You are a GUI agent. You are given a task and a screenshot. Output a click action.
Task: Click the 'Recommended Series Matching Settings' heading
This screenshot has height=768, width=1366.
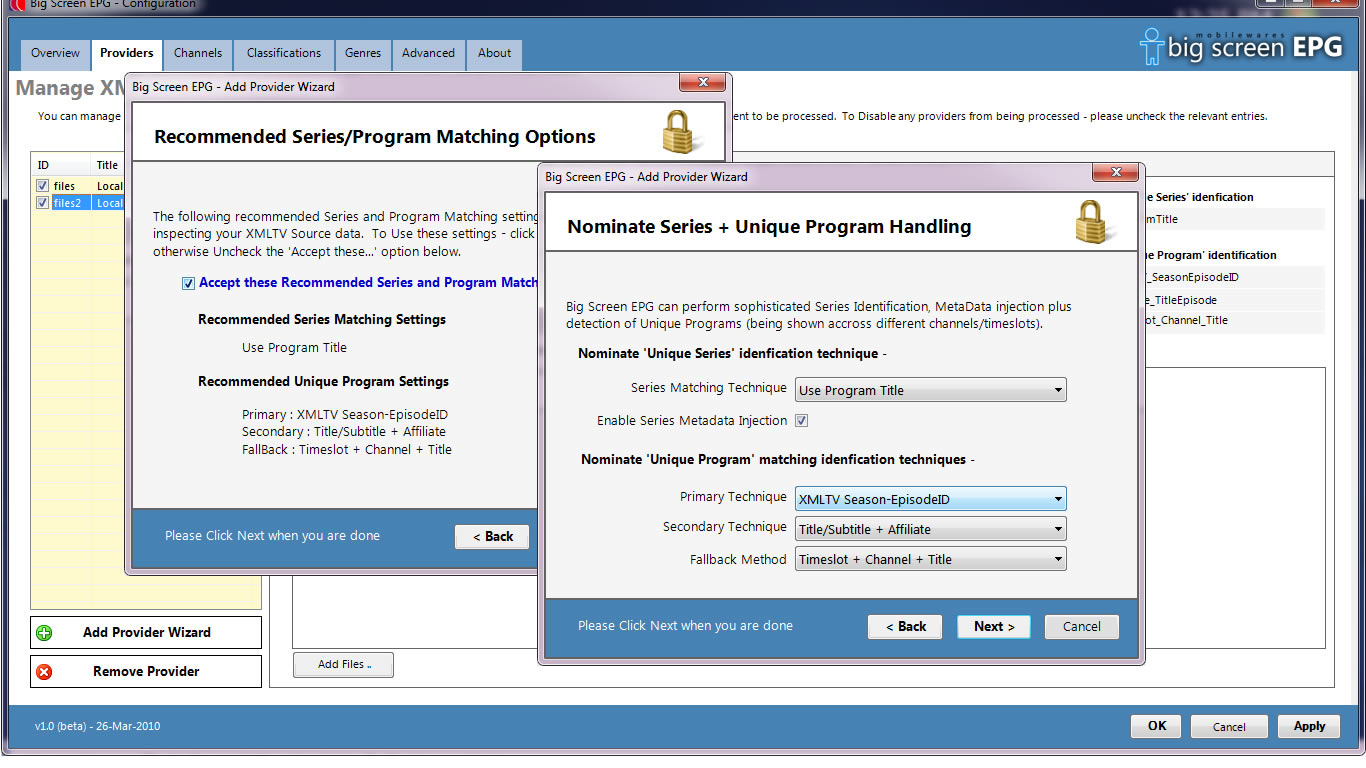coord(322,320)
